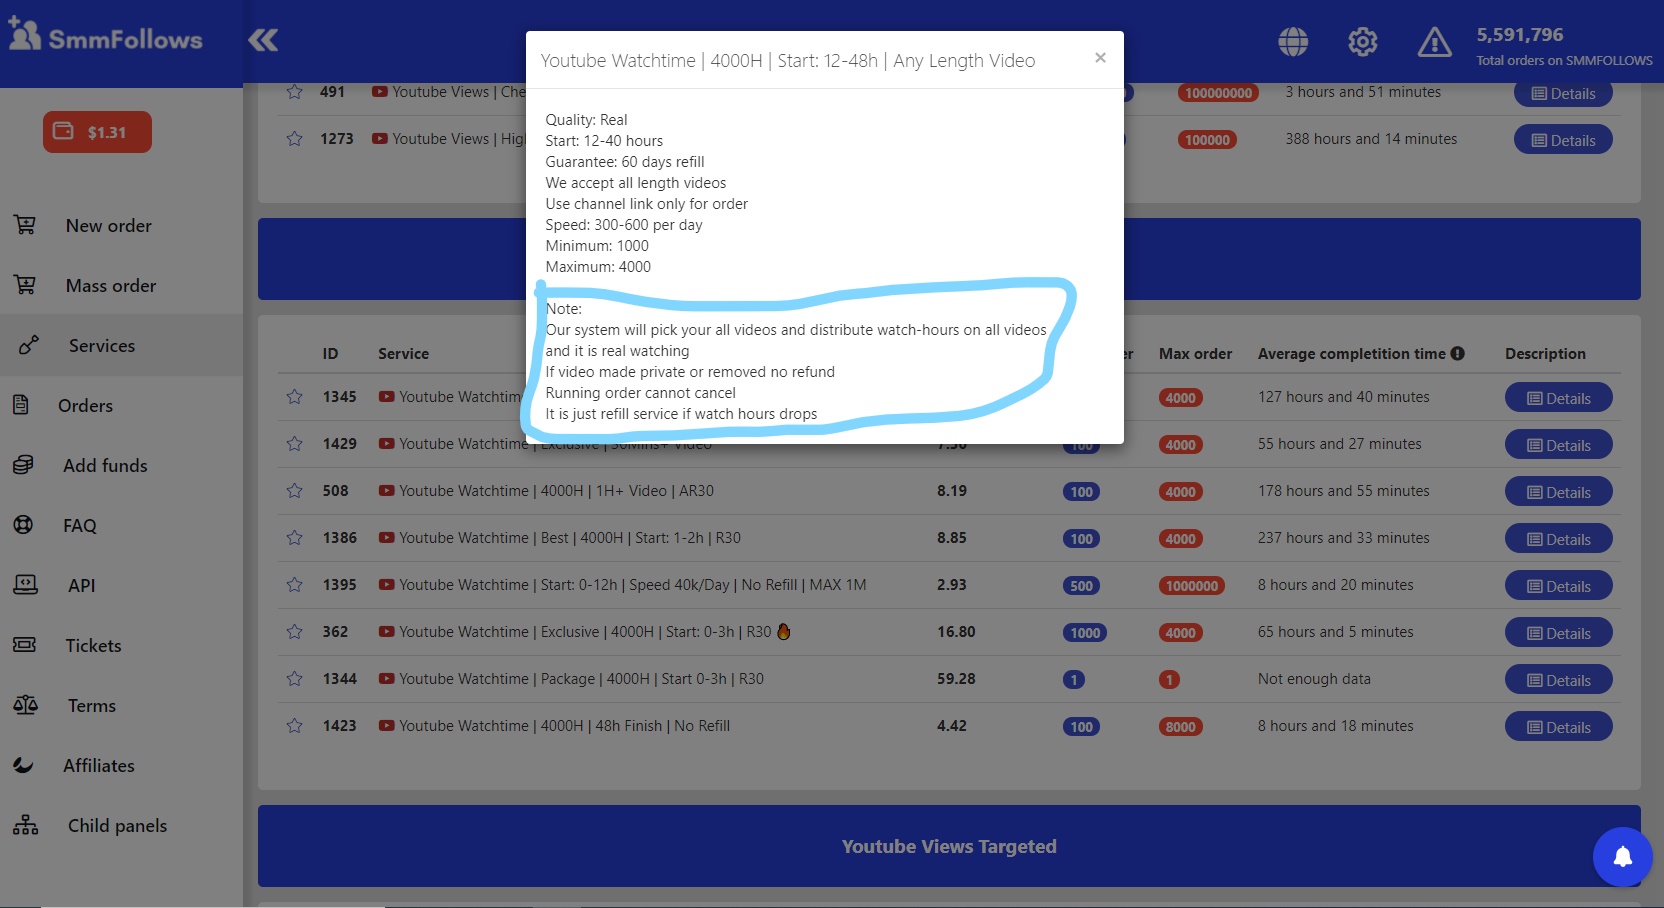Click the SmmFollows logo
Image resolution: width=1664 pixels, height=908 pixels.
tap(105, 37)
